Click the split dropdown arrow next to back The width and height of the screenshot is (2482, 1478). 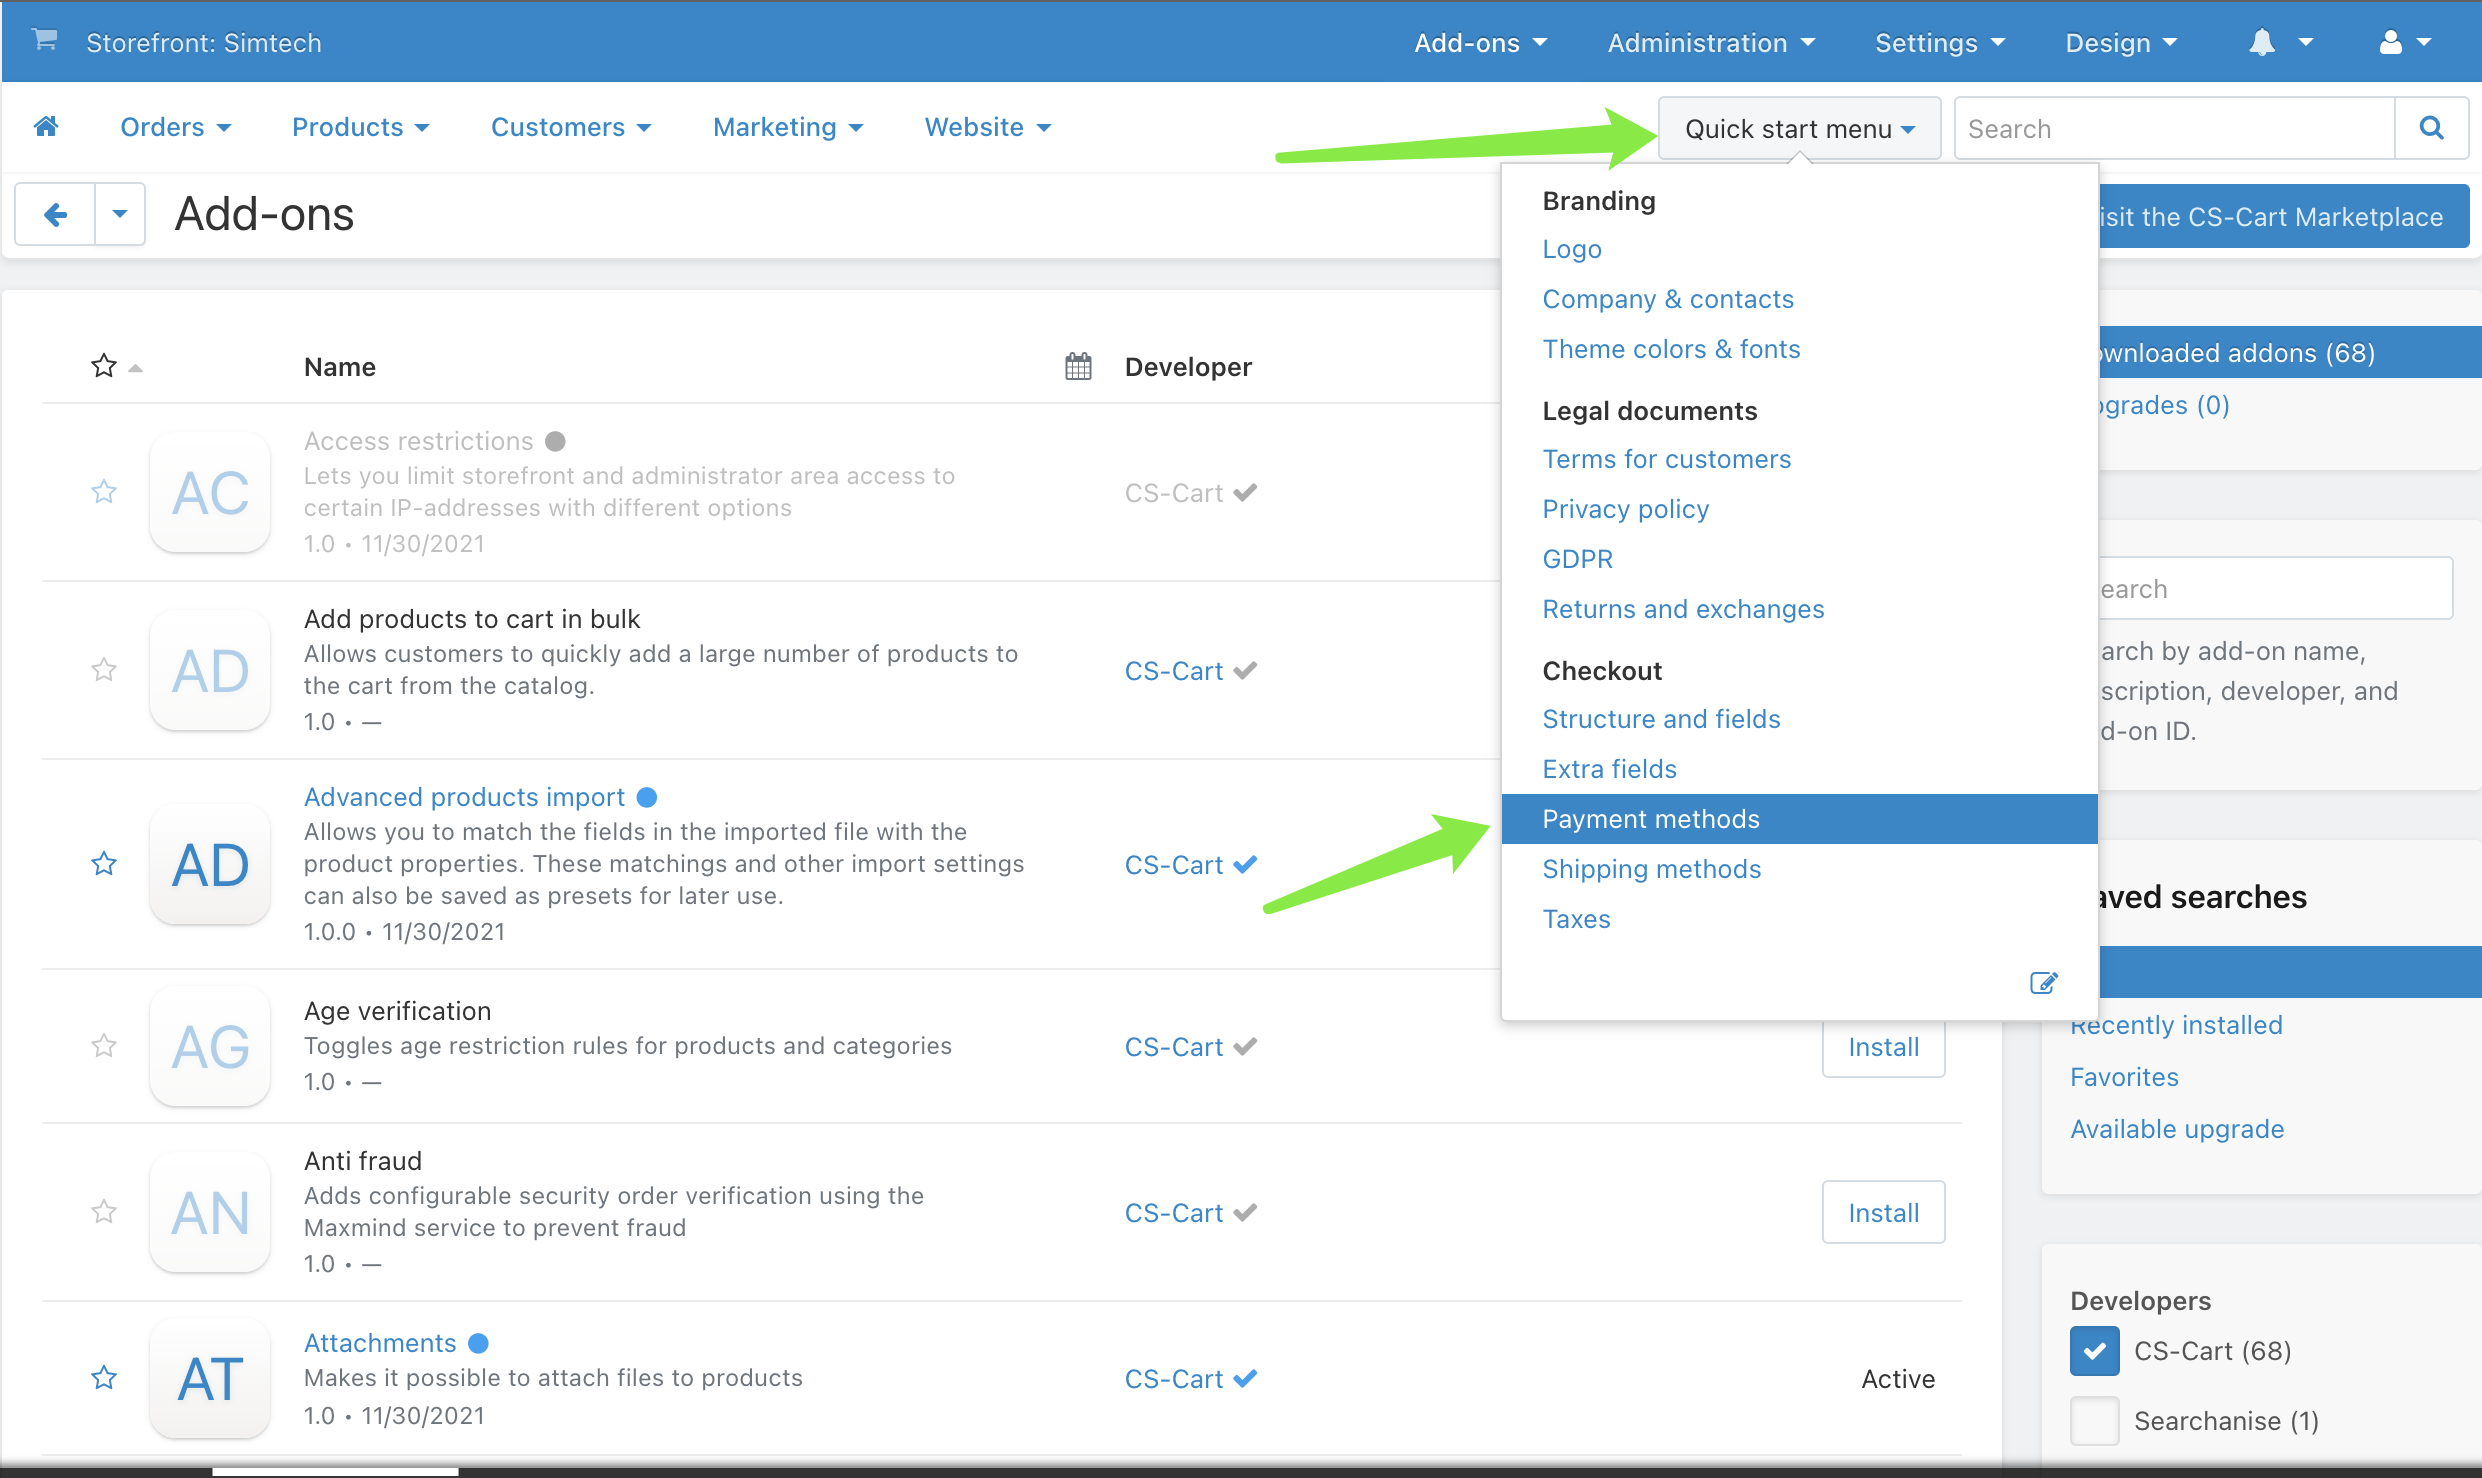(x=118, y=211)
